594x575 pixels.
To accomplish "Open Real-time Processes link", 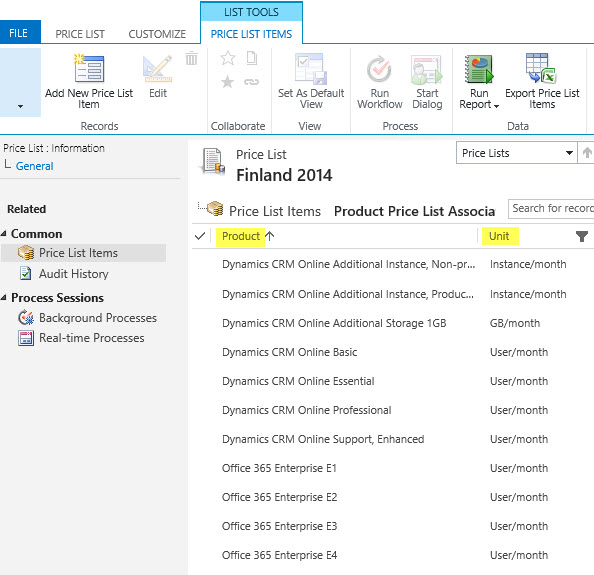I will [92, 338].
